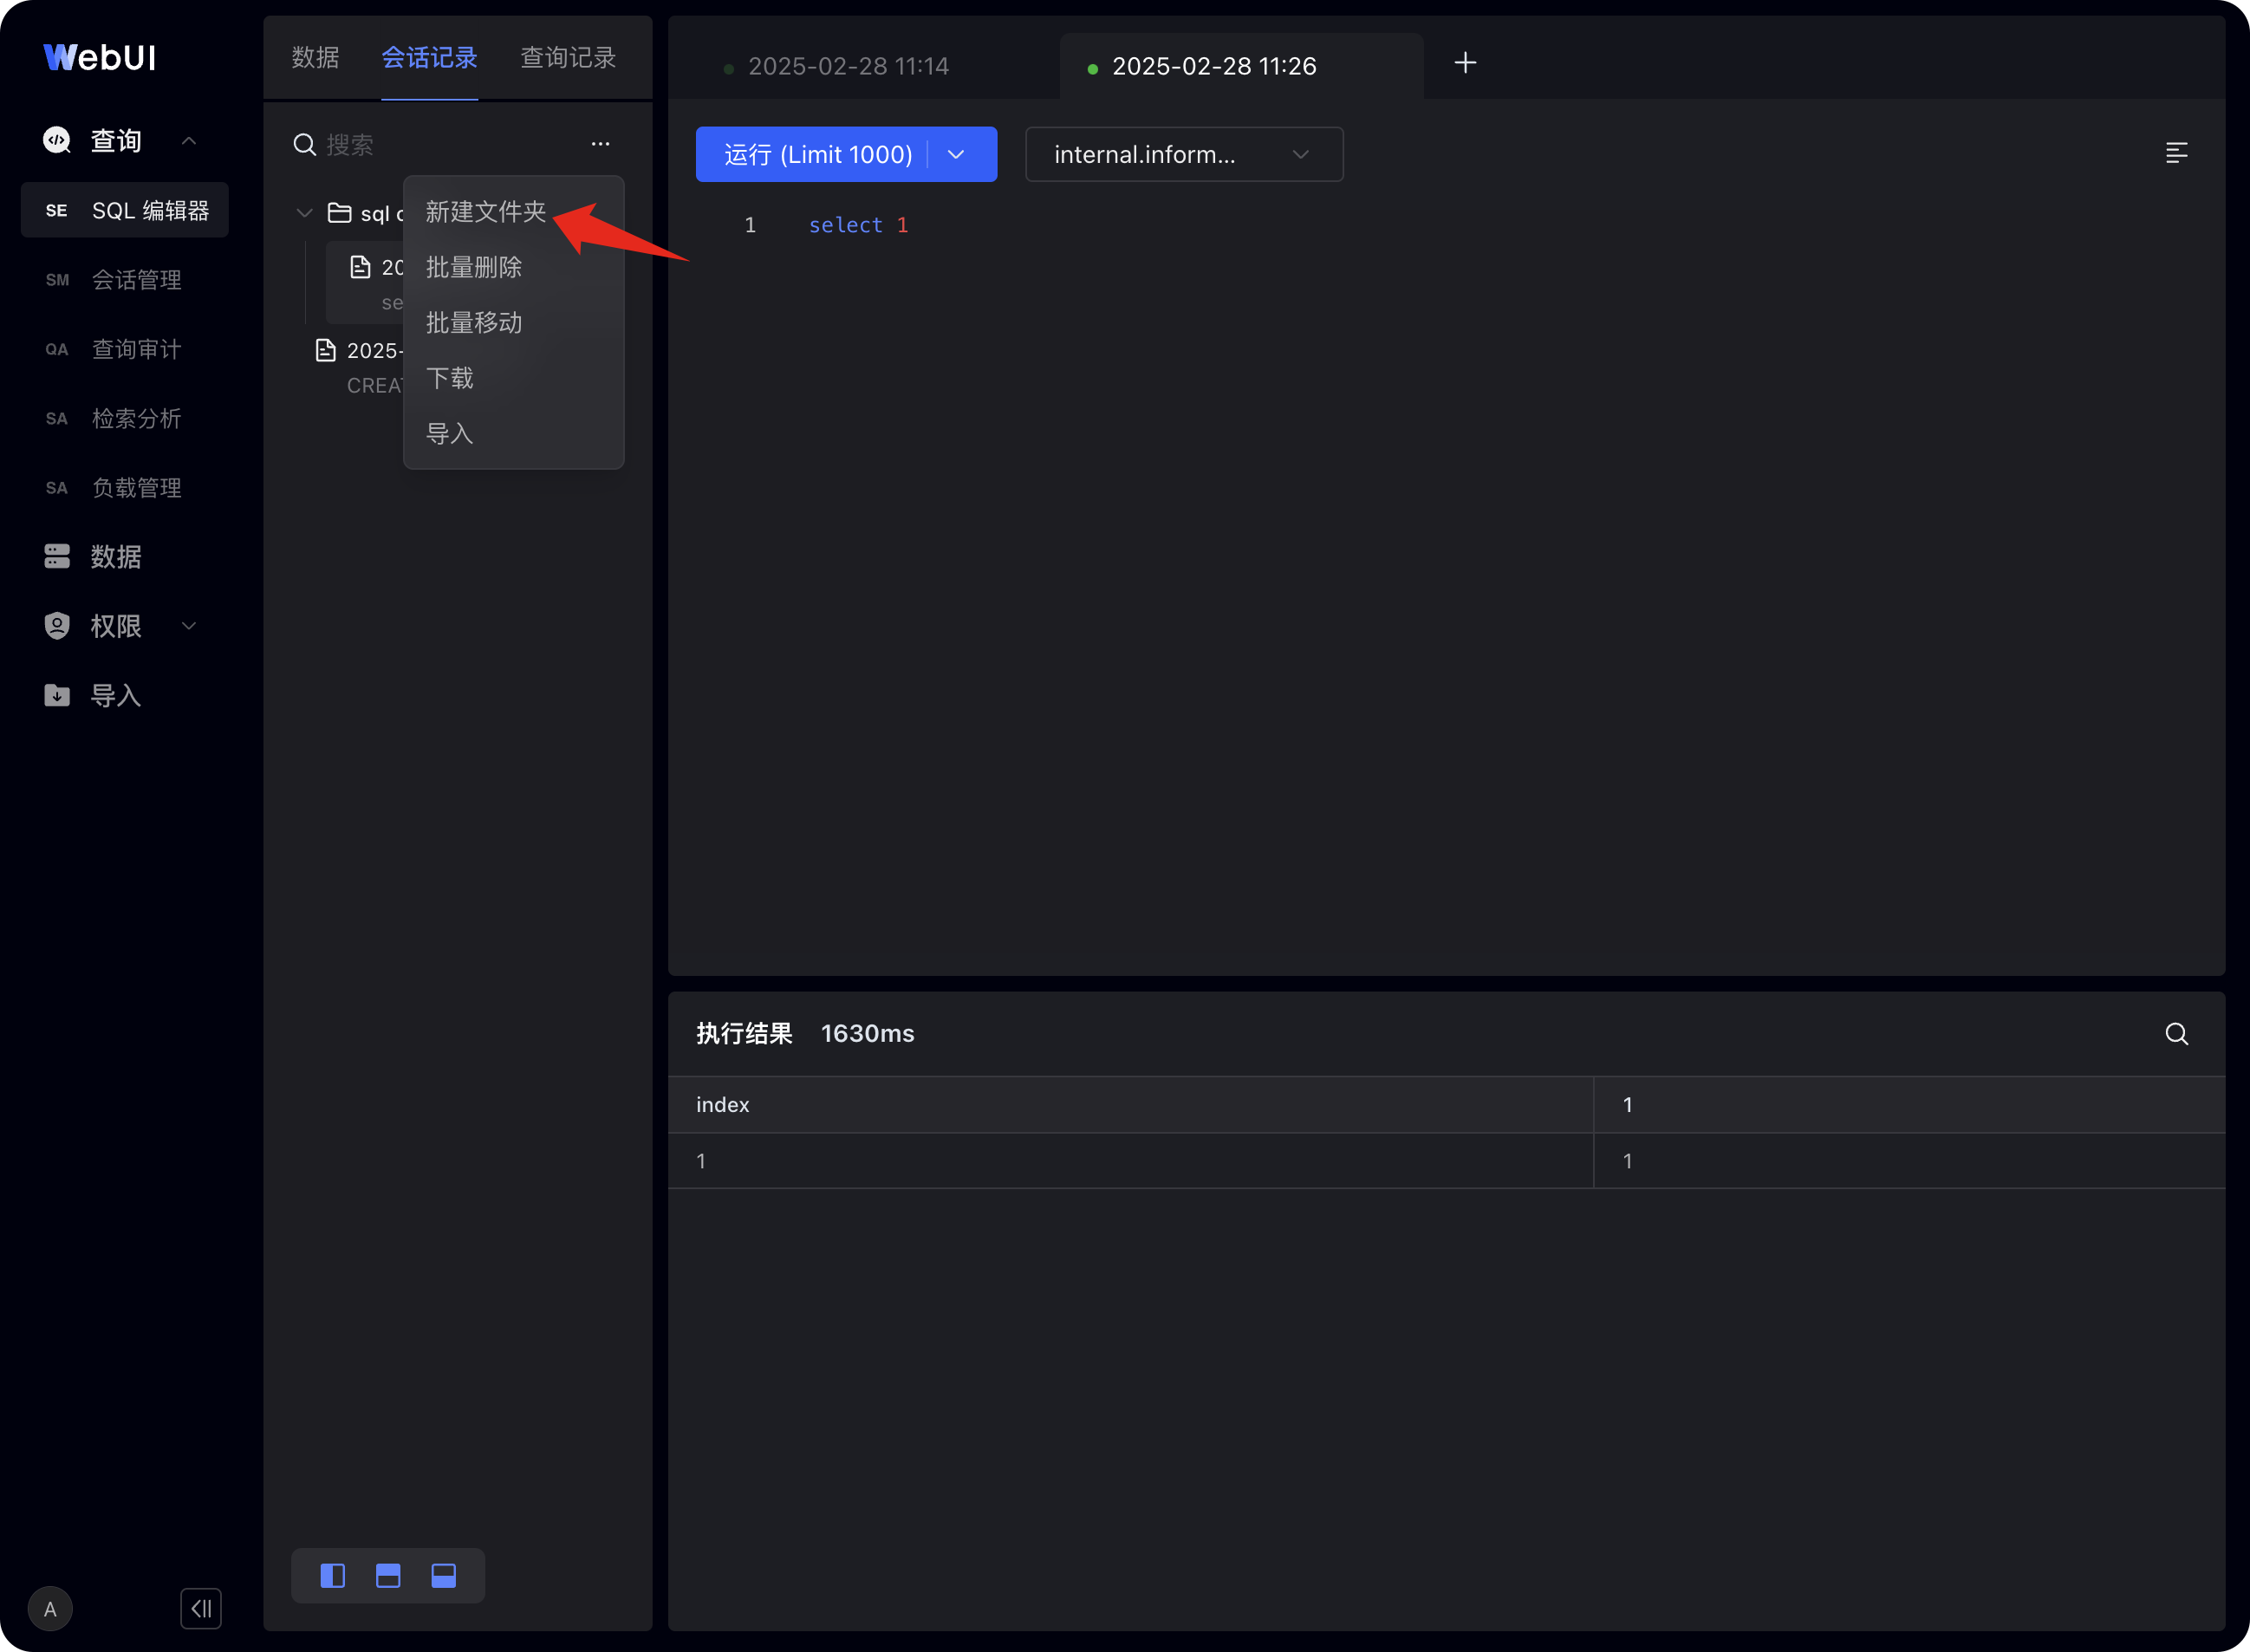Choose 新建文件夹 from the menu
This screenshot has height=1652, width=2250.
486,212
